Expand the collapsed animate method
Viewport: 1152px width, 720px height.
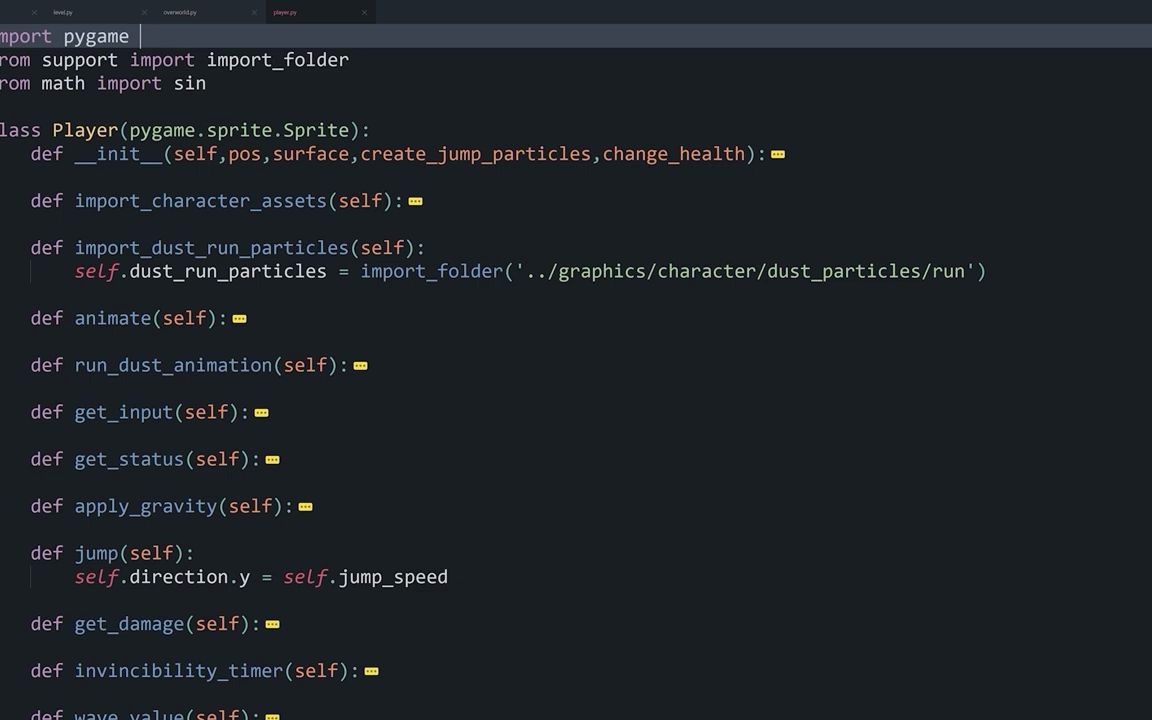click(239, 318)
